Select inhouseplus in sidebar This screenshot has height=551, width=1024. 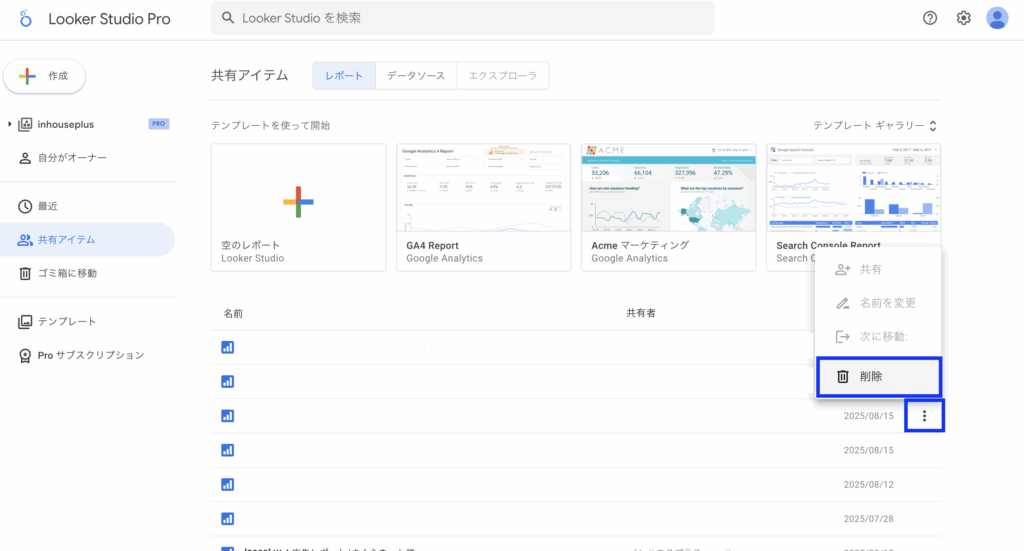pyautogui.click(x=65, y=124)
